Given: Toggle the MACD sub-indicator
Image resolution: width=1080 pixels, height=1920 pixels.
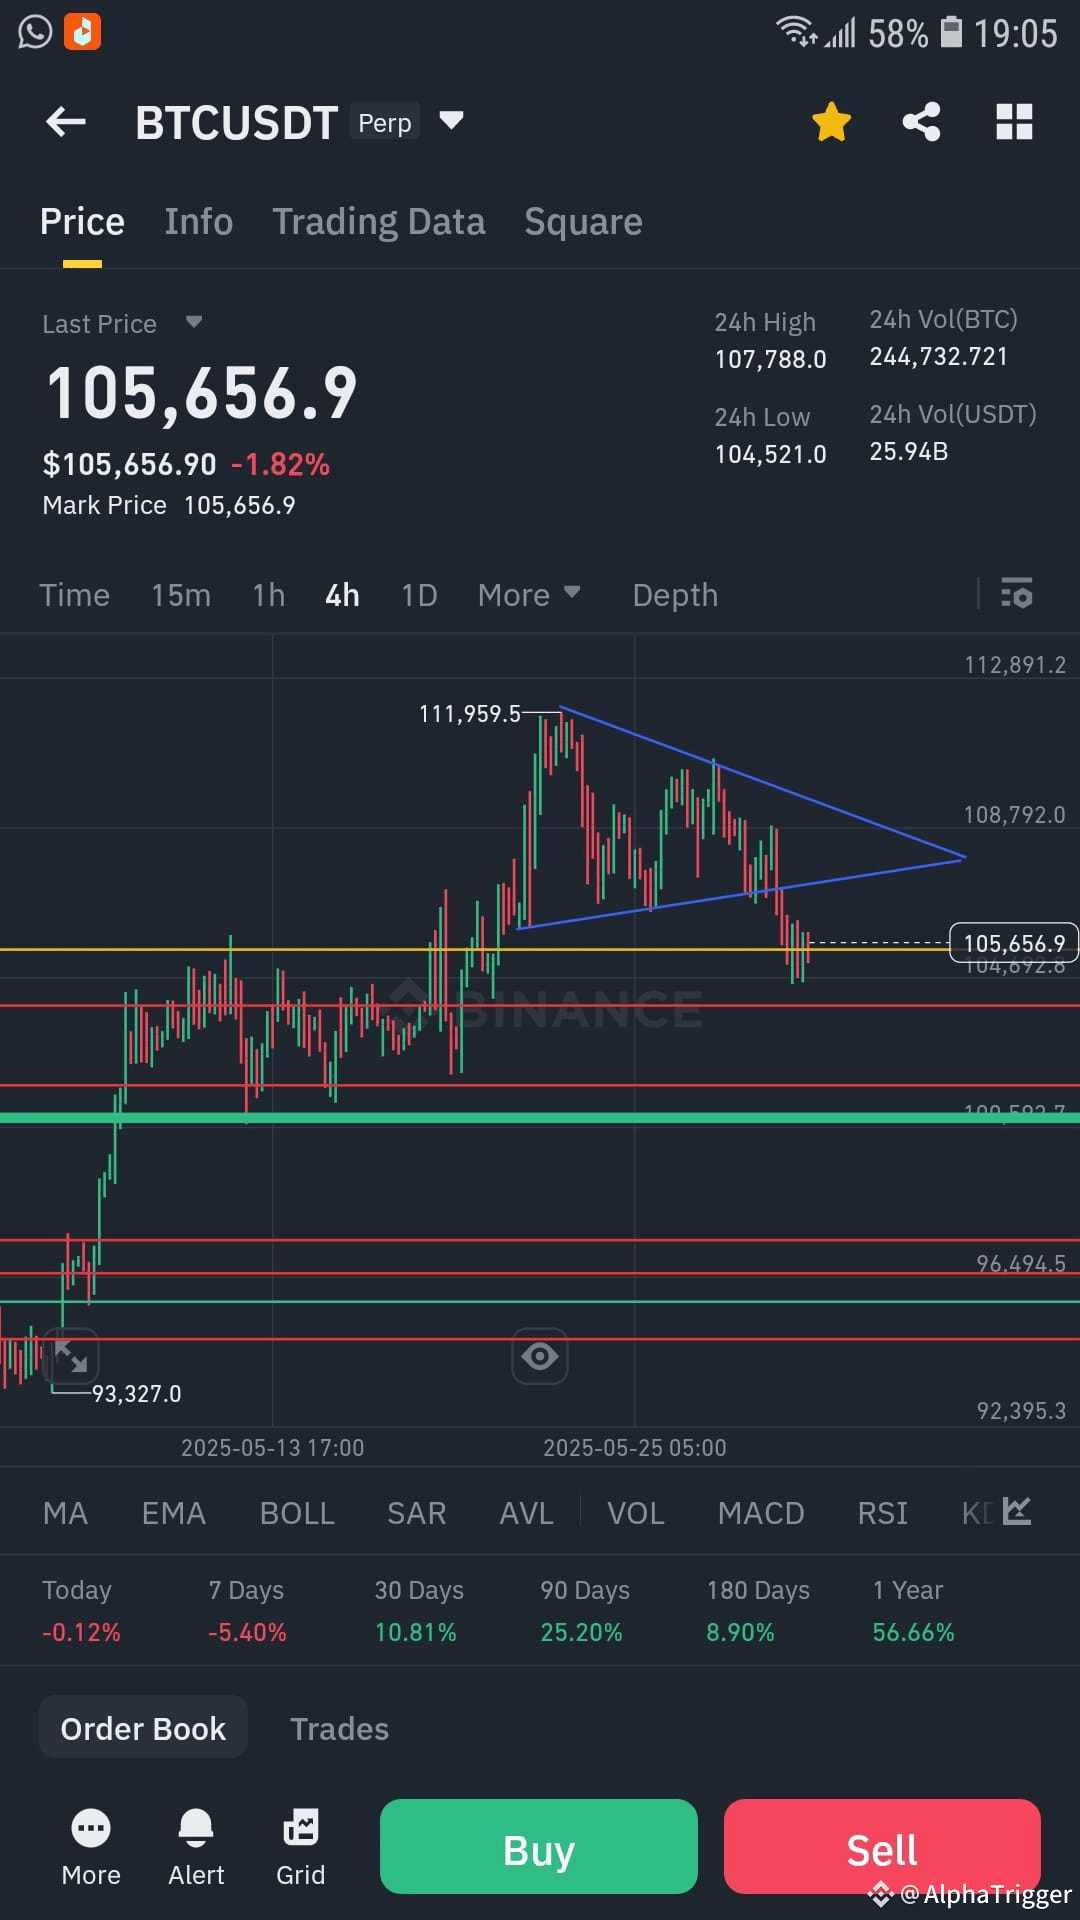Looking at the screenshot, I should [x=761, y=1513].
